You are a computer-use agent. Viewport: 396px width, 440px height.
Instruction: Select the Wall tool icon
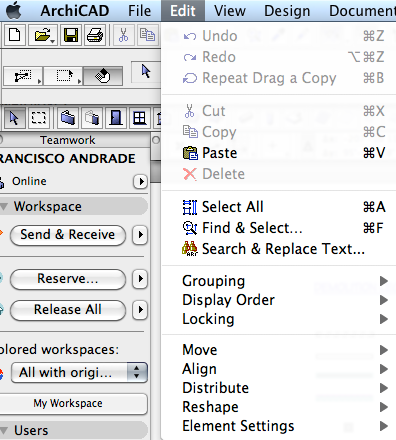point(68,118)
